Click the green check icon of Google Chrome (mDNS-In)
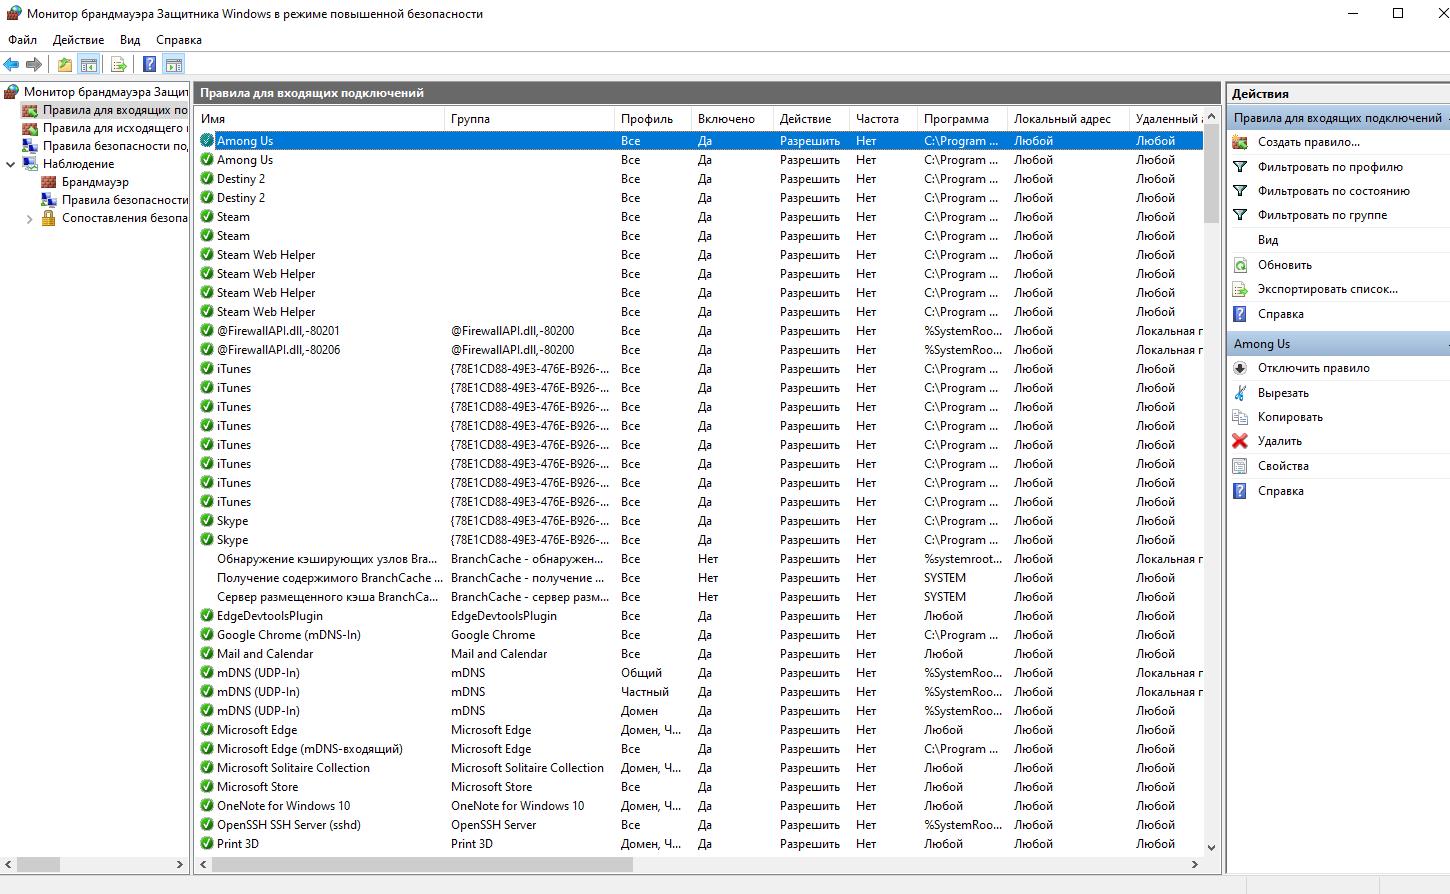Viewport: 1450px width, 894px height. (207, 634)
